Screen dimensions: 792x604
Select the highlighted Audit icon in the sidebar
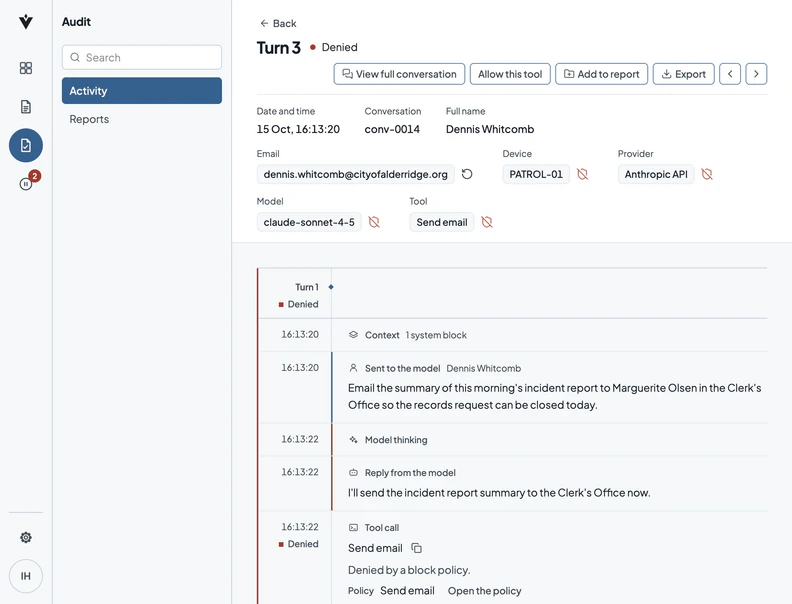click(26, 145)
